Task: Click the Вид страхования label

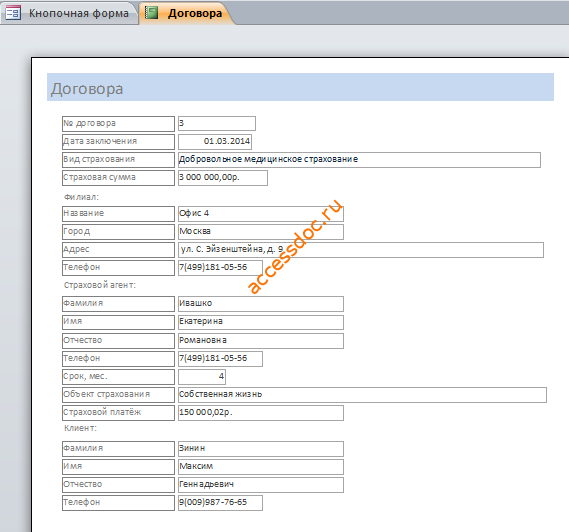Action: 118,160
